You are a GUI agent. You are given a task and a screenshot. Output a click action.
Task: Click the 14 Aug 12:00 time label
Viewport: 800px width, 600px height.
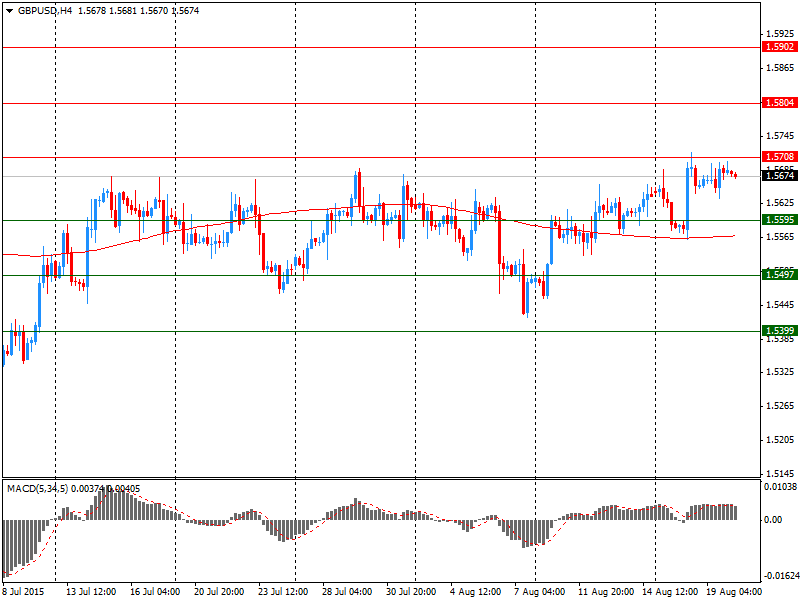670,592
